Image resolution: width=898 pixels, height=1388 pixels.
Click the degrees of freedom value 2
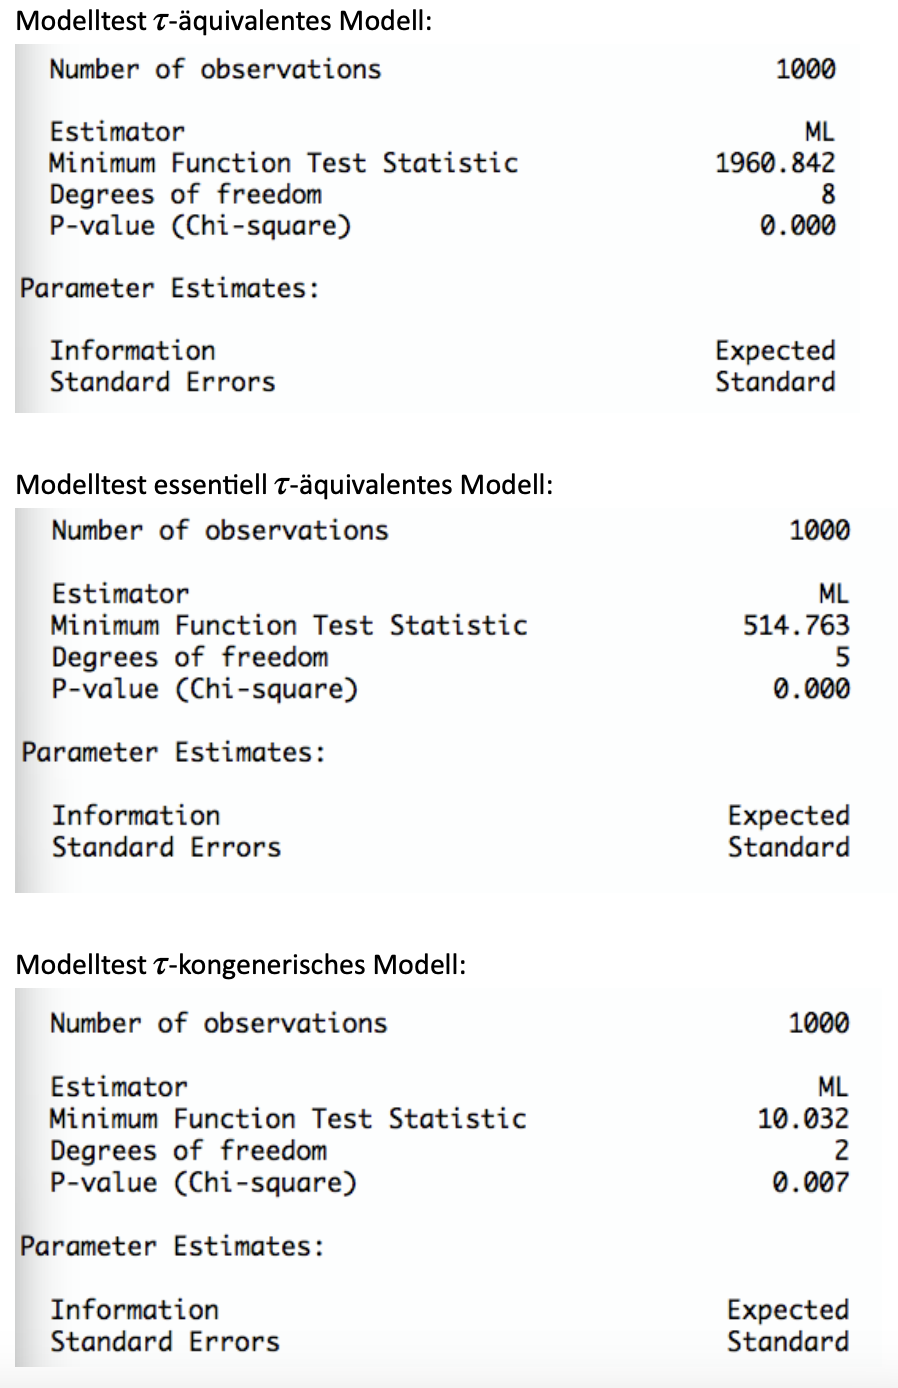tap(841, 1151)
